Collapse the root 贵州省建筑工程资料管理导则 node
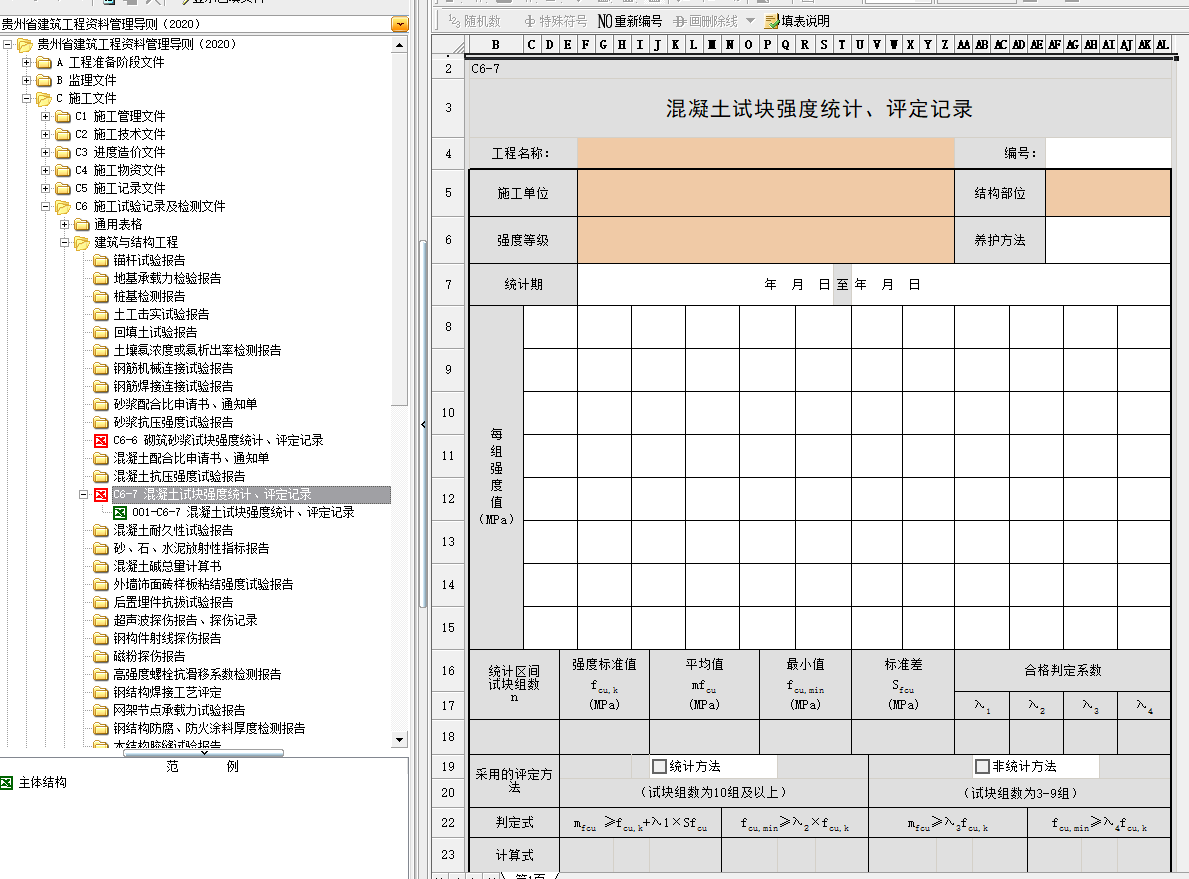This screenshot has width=1189, height=879. (x=8, y=45)
